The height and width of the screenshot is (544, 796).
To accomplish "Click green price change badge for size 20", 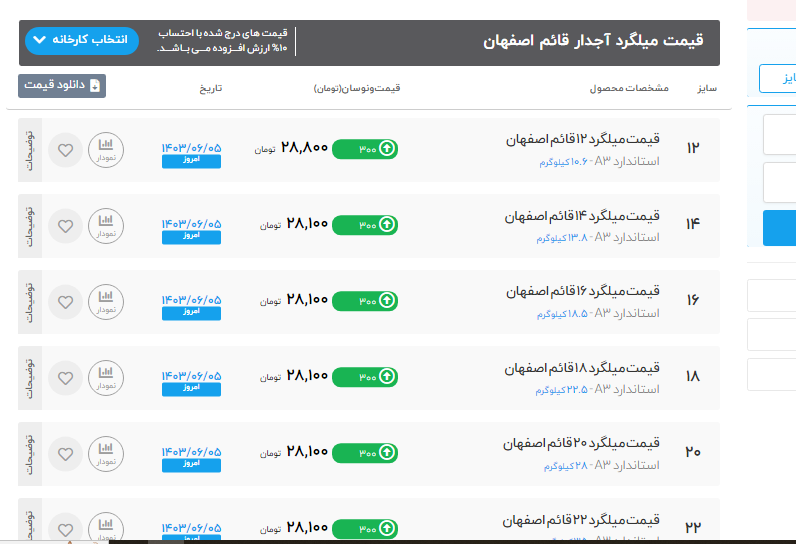I will [x=365, y=452].
